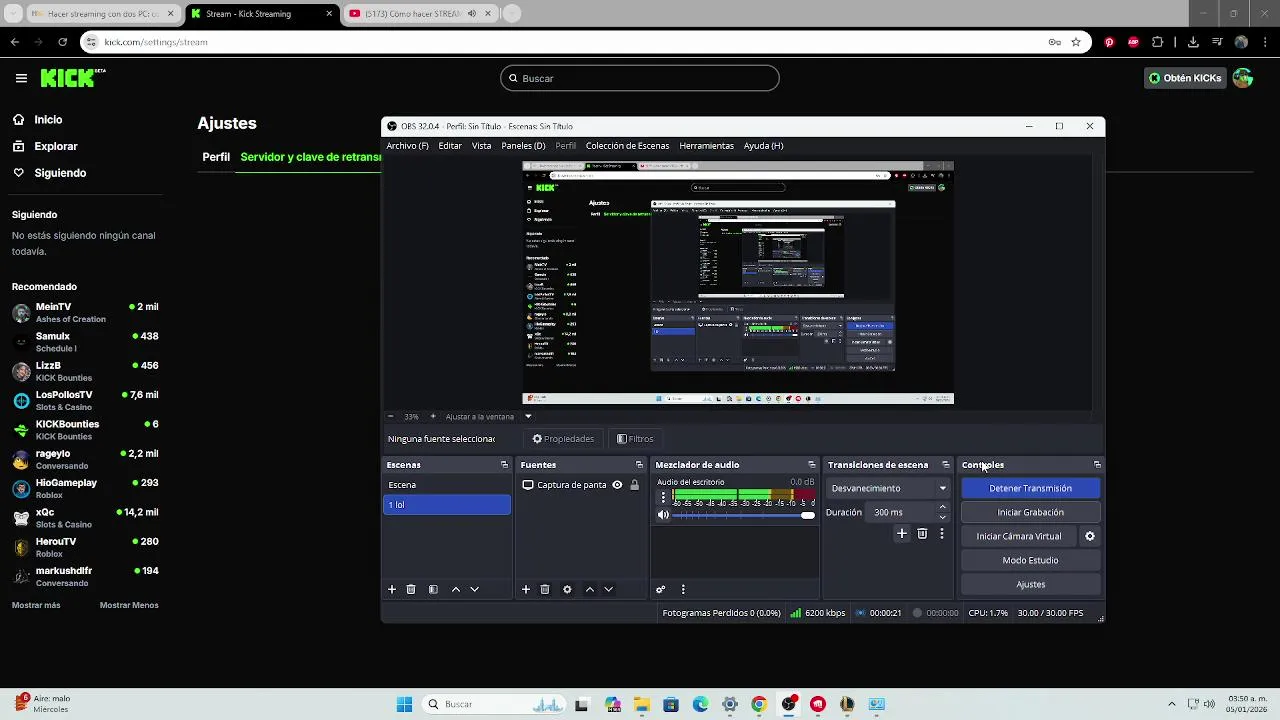Image resolution: width=1280 pixels, height=720 pixels.
Task: Open Google Chrome from the taskbar
Action: [759, 704]
